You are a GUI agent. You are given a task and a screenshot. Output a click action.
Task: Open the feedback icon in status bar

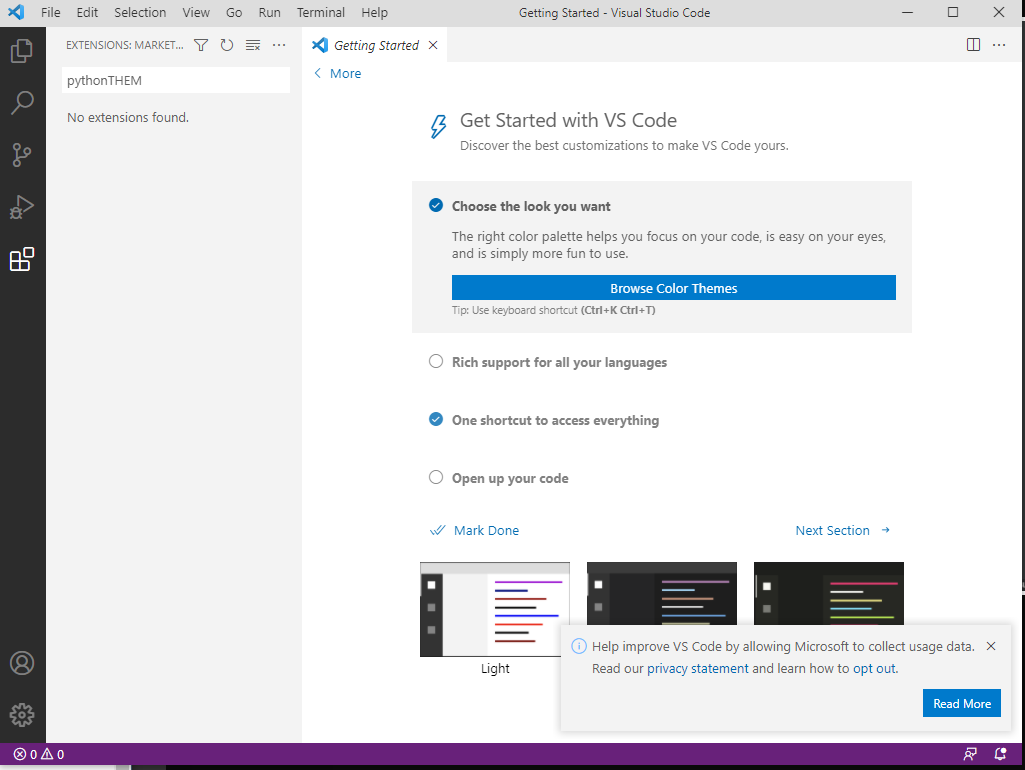tap(970, 754)
